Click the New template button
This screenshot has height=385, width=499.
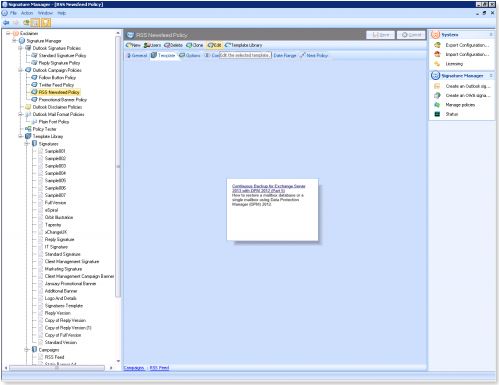(x=133, y=45)
